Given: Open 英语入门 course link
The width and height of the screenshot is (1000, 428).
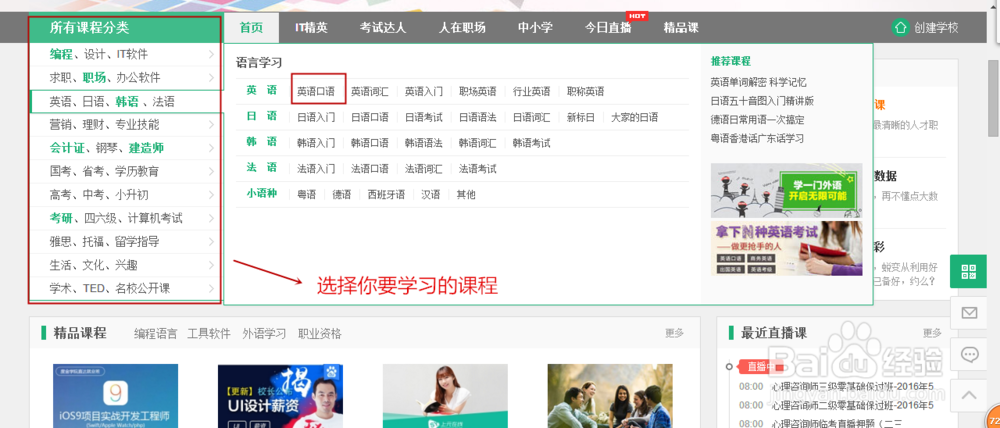Looking at the screenshot, I should point(423,91).
